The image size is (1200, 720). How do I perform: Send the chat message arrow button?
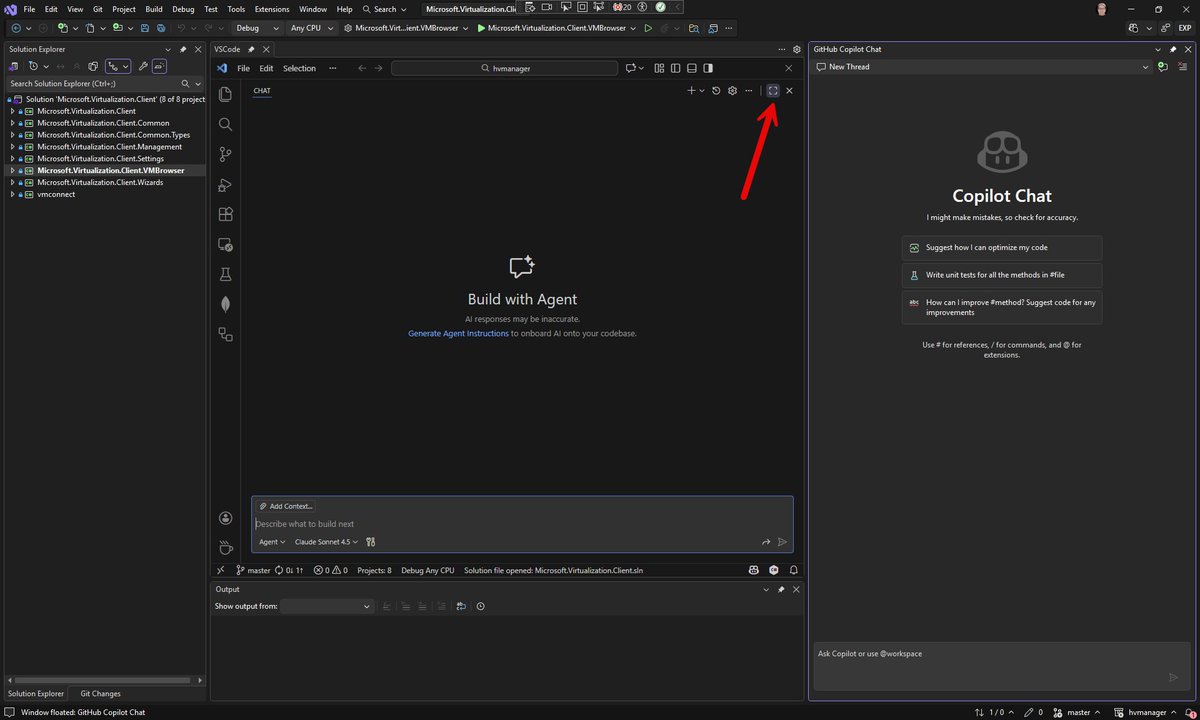click(x=783, y=542)
